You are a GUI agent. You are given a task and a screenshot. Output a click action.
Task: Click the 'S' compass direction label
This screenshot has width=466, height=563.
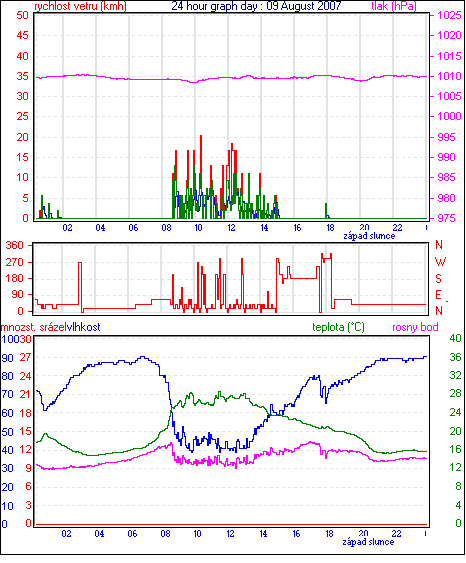pyautogui.click(x=438, y=279)
